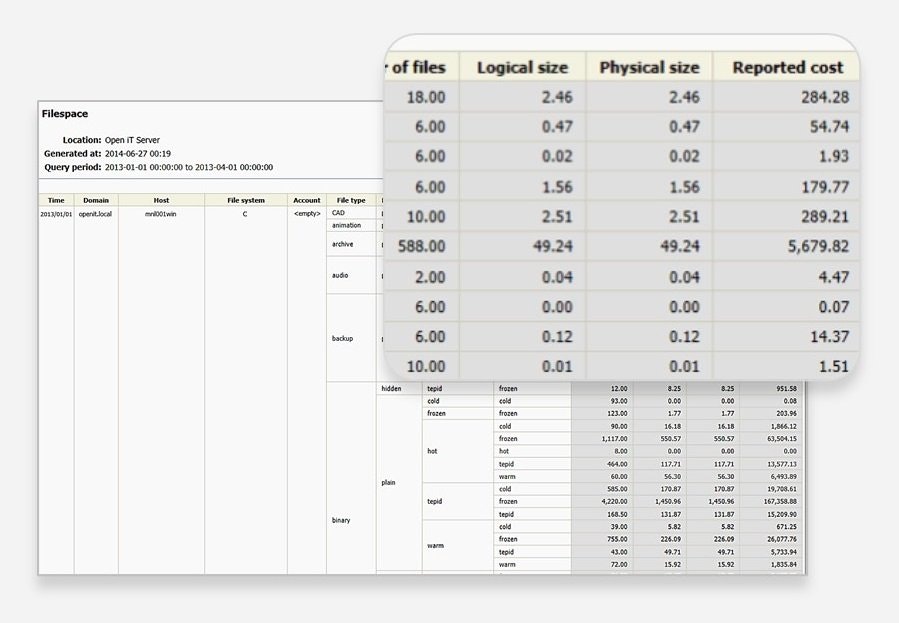Click the "Time" column header
The image size is (899, 623).
55,199
